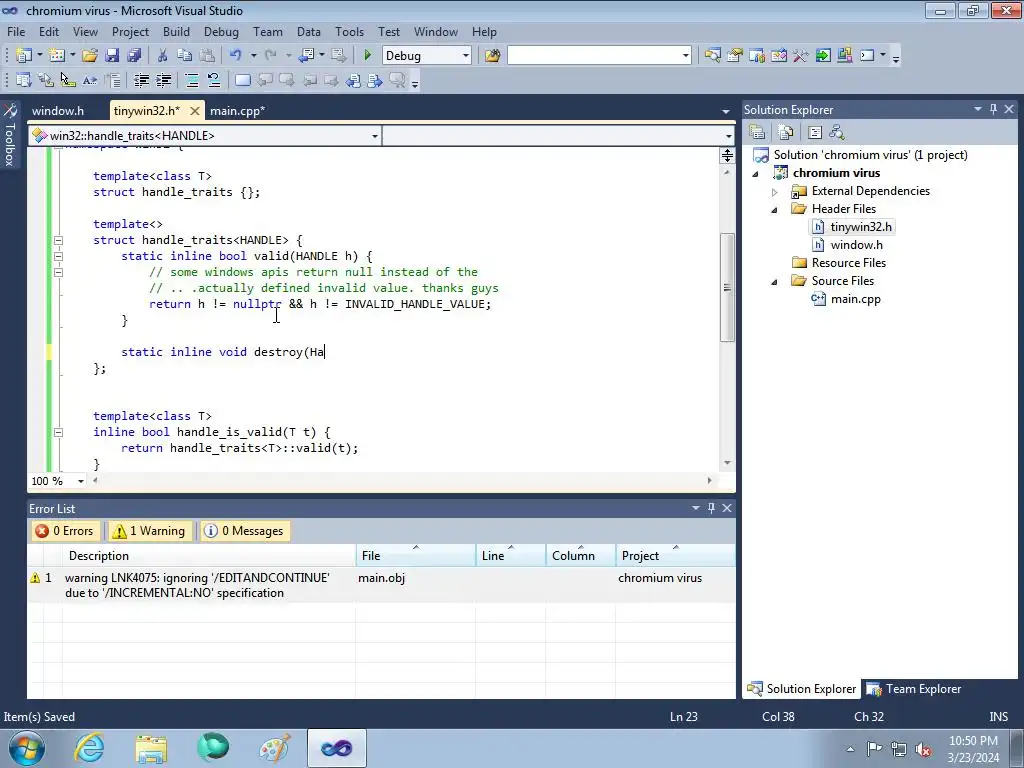This screenshot has width=1024, height=768.
Task: Click the Save All toolbar icon
Action: (x=134, y=56)
